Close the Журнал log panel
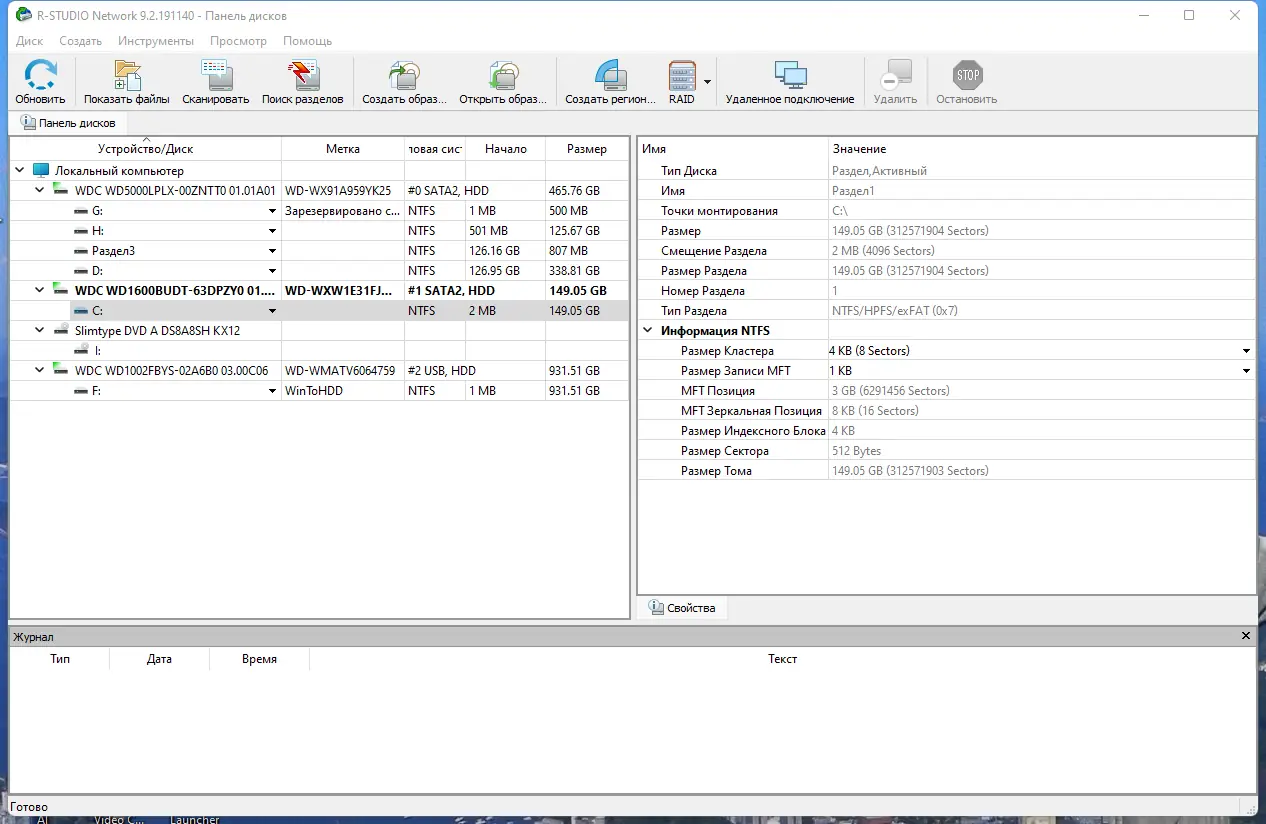Viewport: 1266px width, 824px height. [1245, 635]
